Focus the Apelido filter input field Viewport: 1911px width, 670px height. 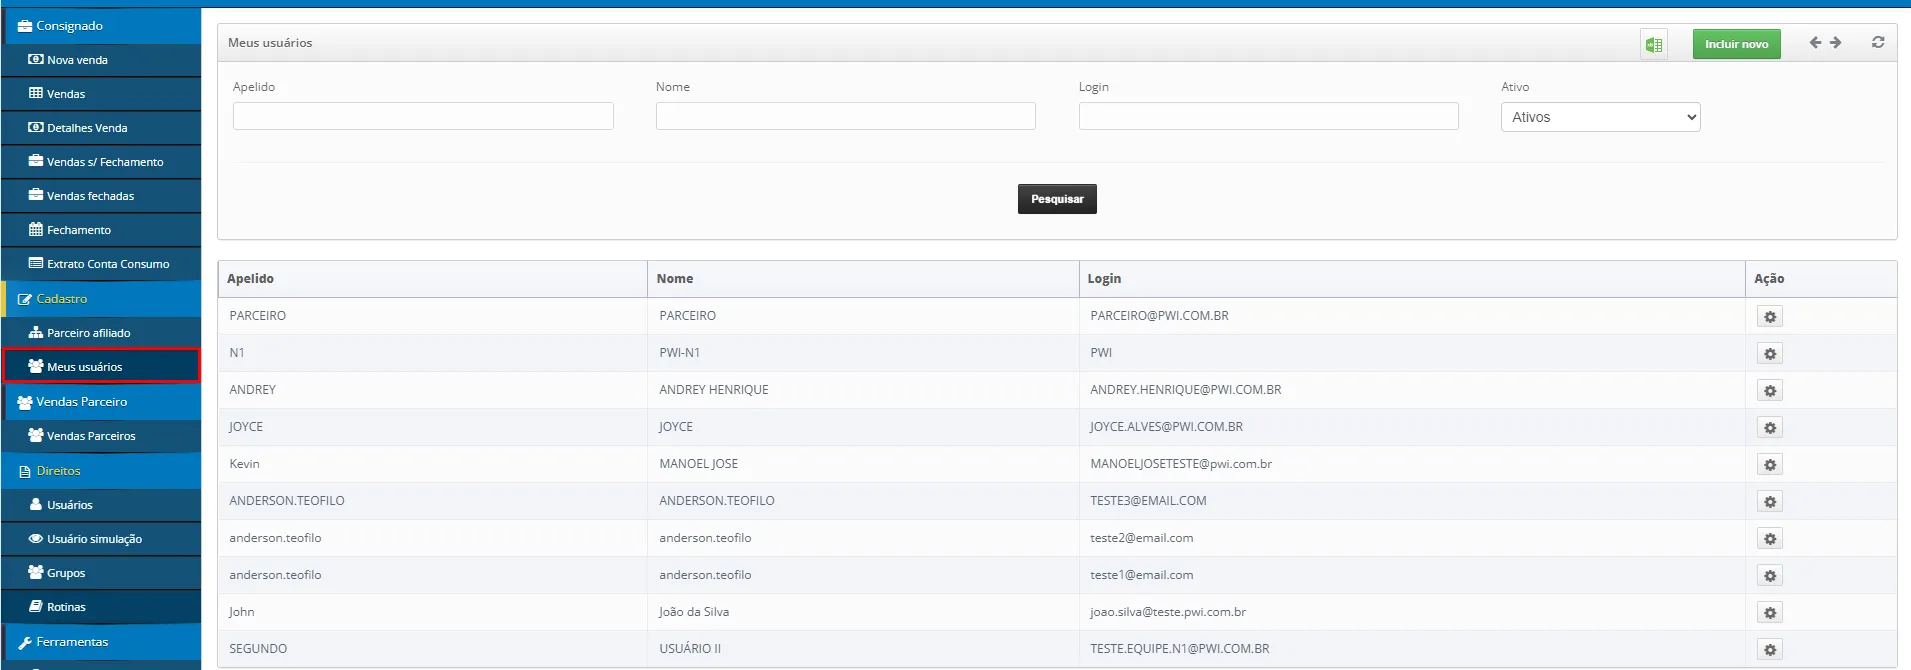423,116
